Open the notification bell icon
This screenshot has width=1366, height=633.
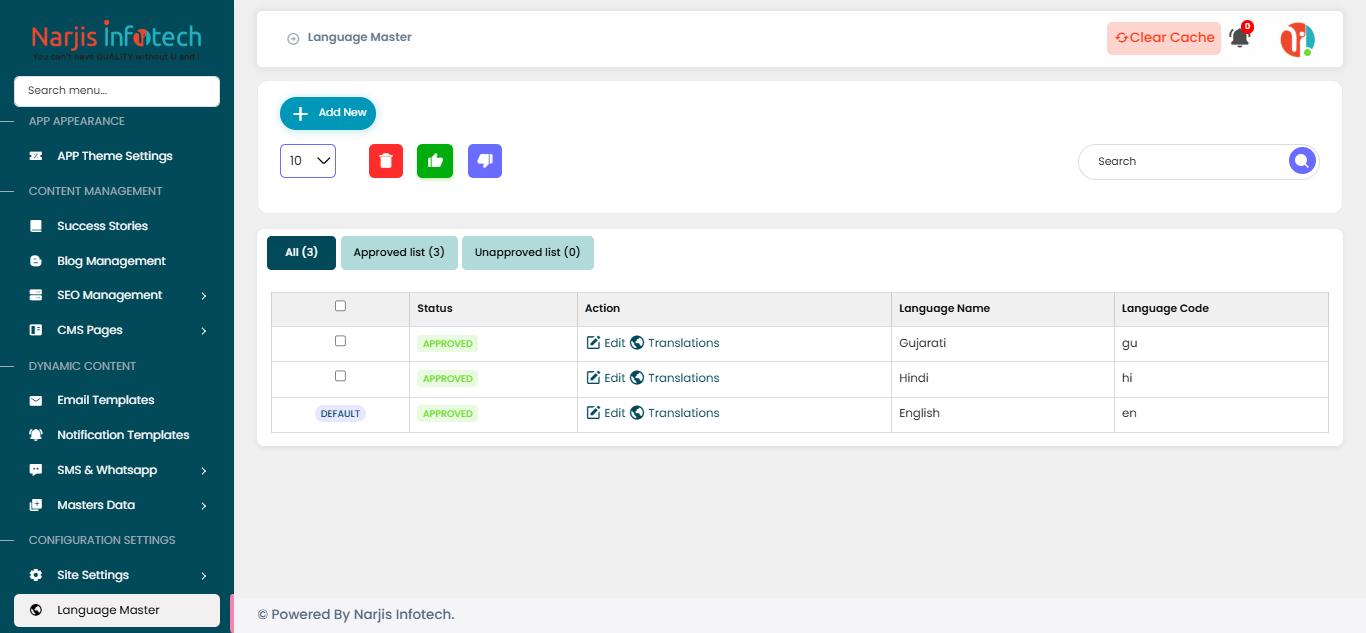click(x=1240, y=38)
